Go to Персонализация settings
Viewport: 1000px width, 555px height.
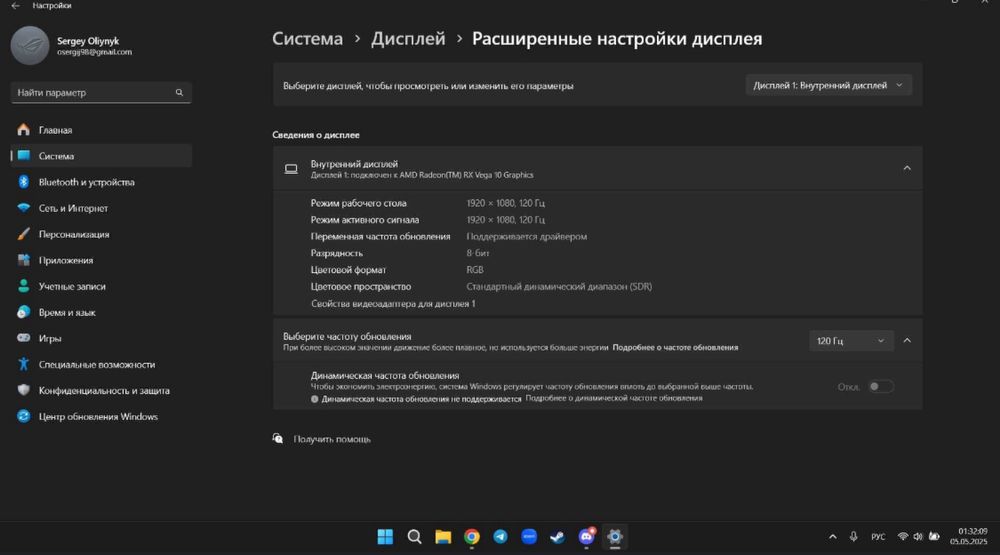[x=101, y=234]
